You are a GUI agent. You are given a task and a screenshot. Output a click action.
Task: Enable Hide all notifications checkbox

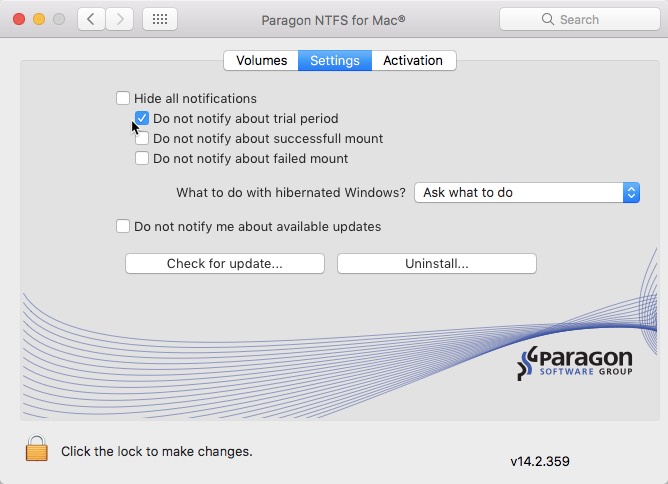(x=123, y=98)
